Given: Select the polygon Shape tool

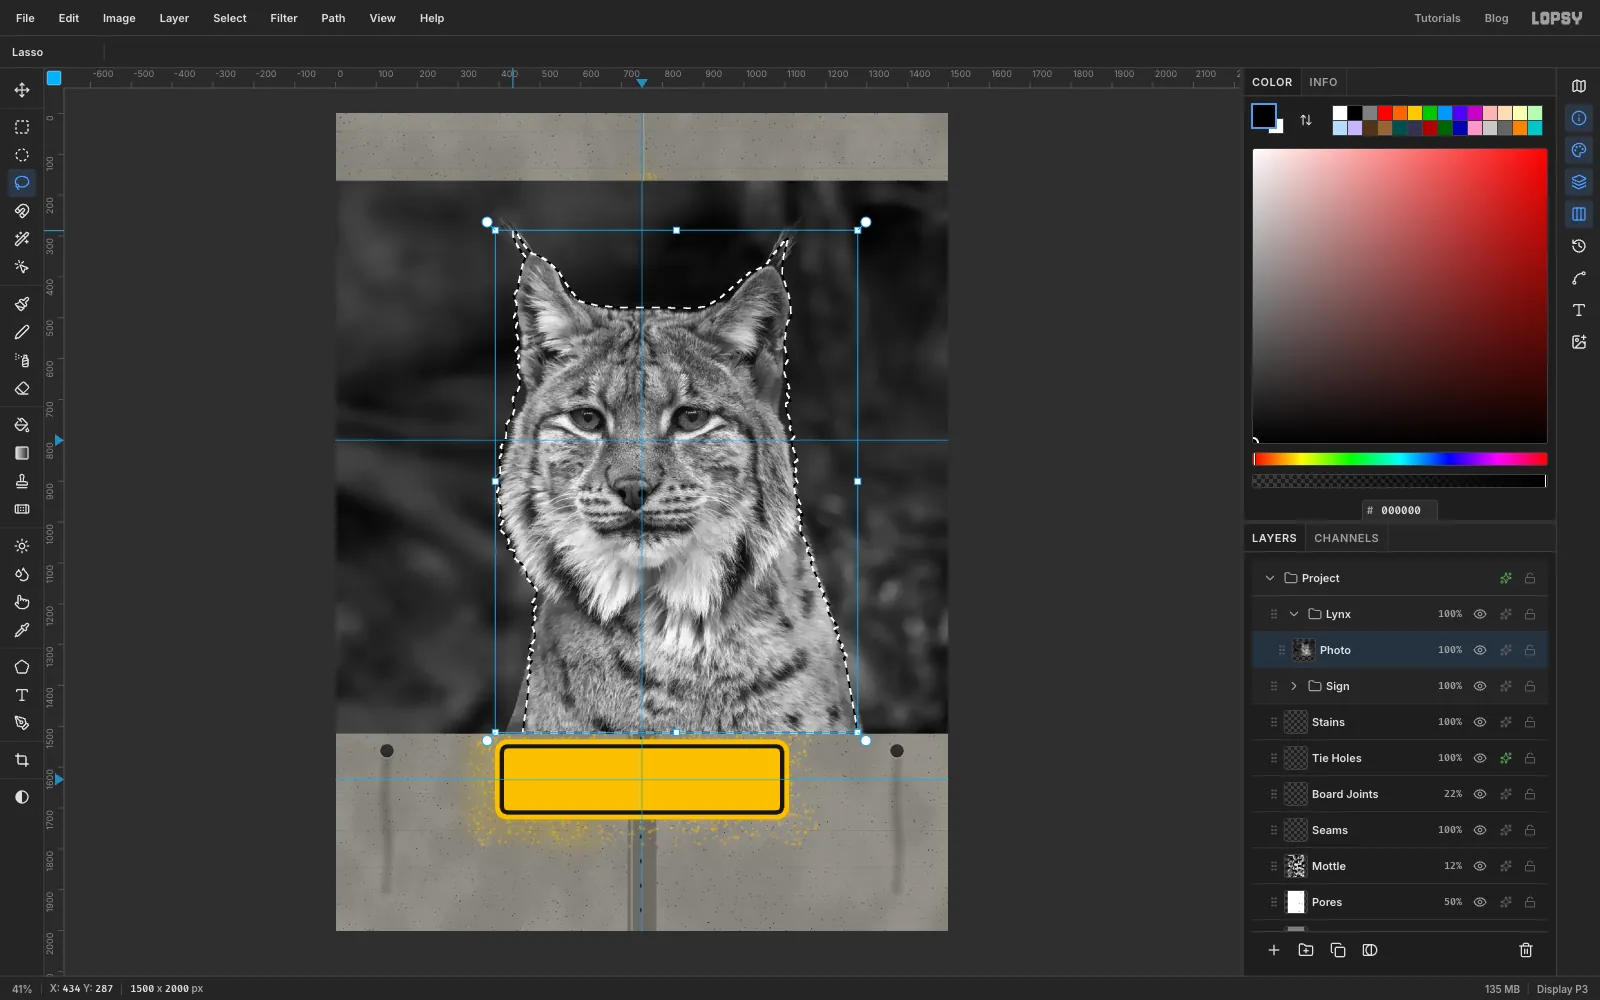Looking at the screenshot, I should pos(22,667).
